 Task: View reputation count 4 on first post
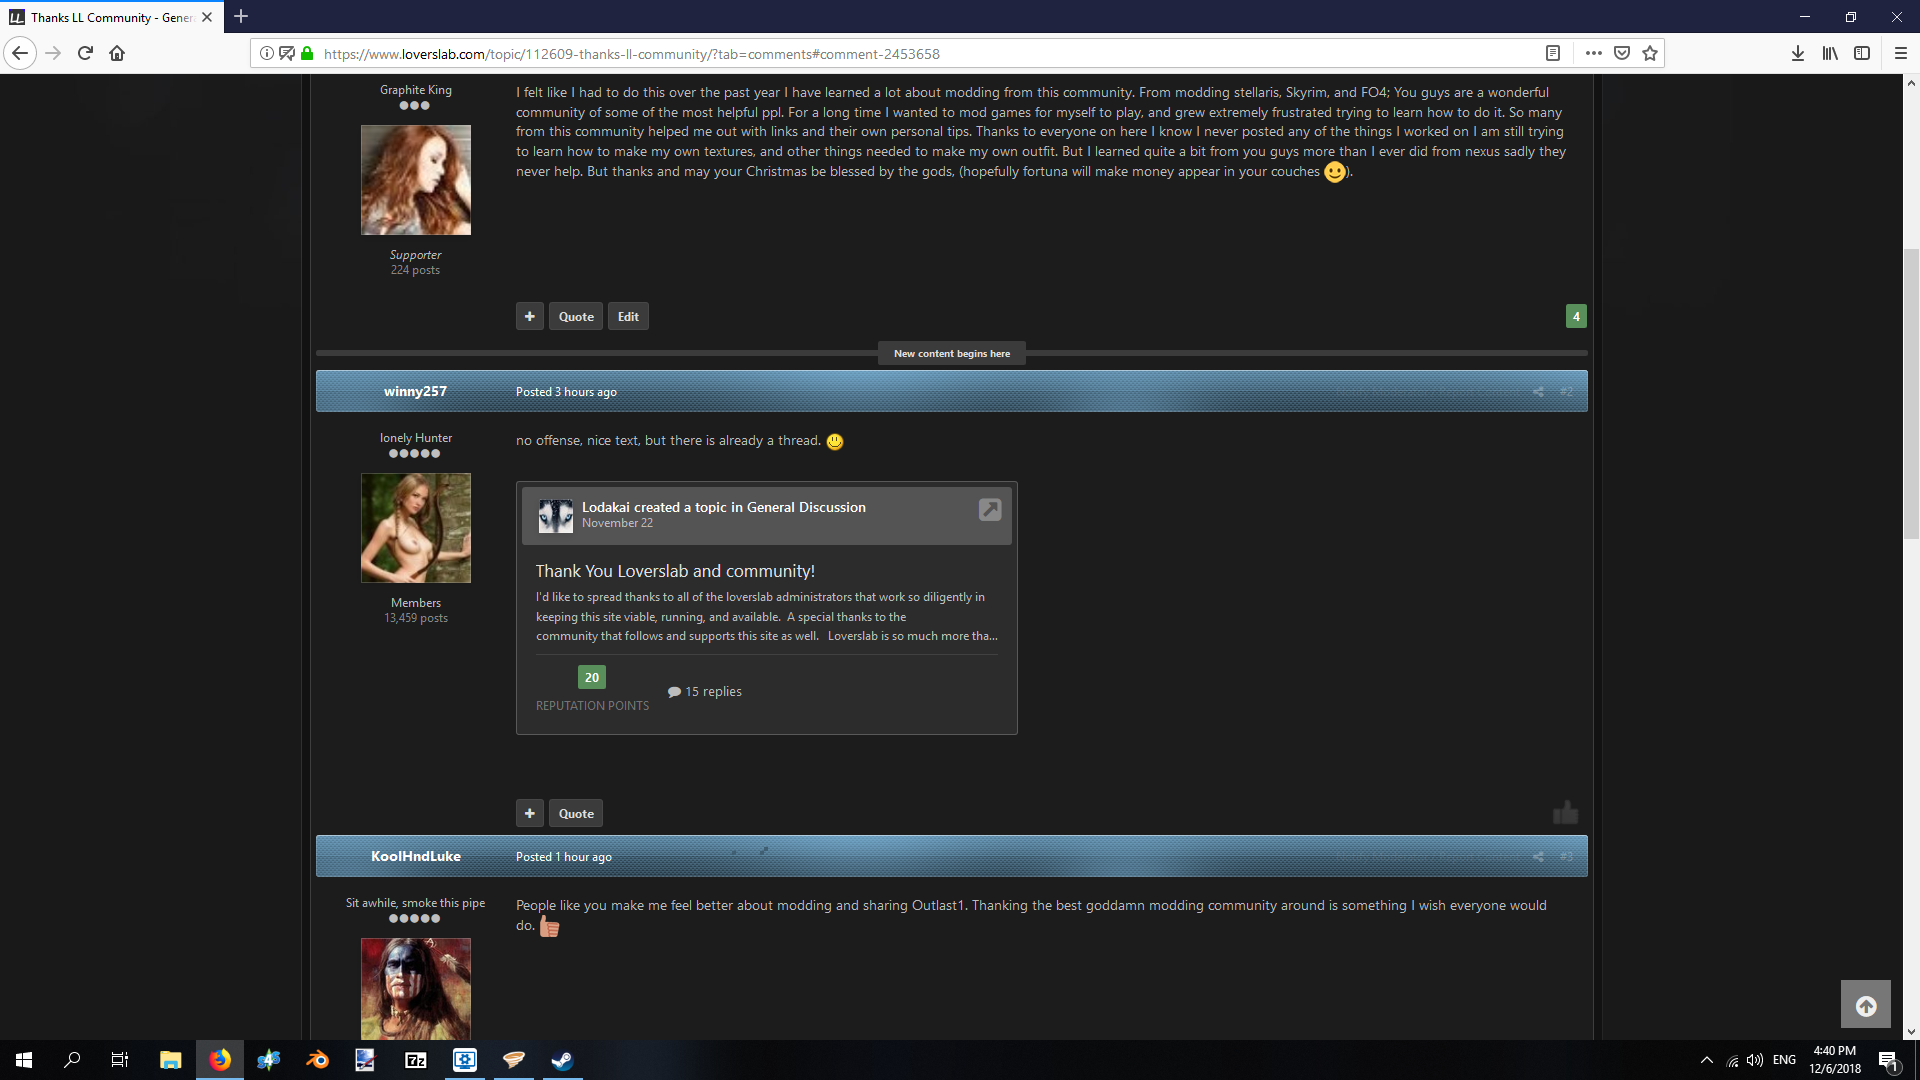pyautogui.click(x=1576, y=317)
